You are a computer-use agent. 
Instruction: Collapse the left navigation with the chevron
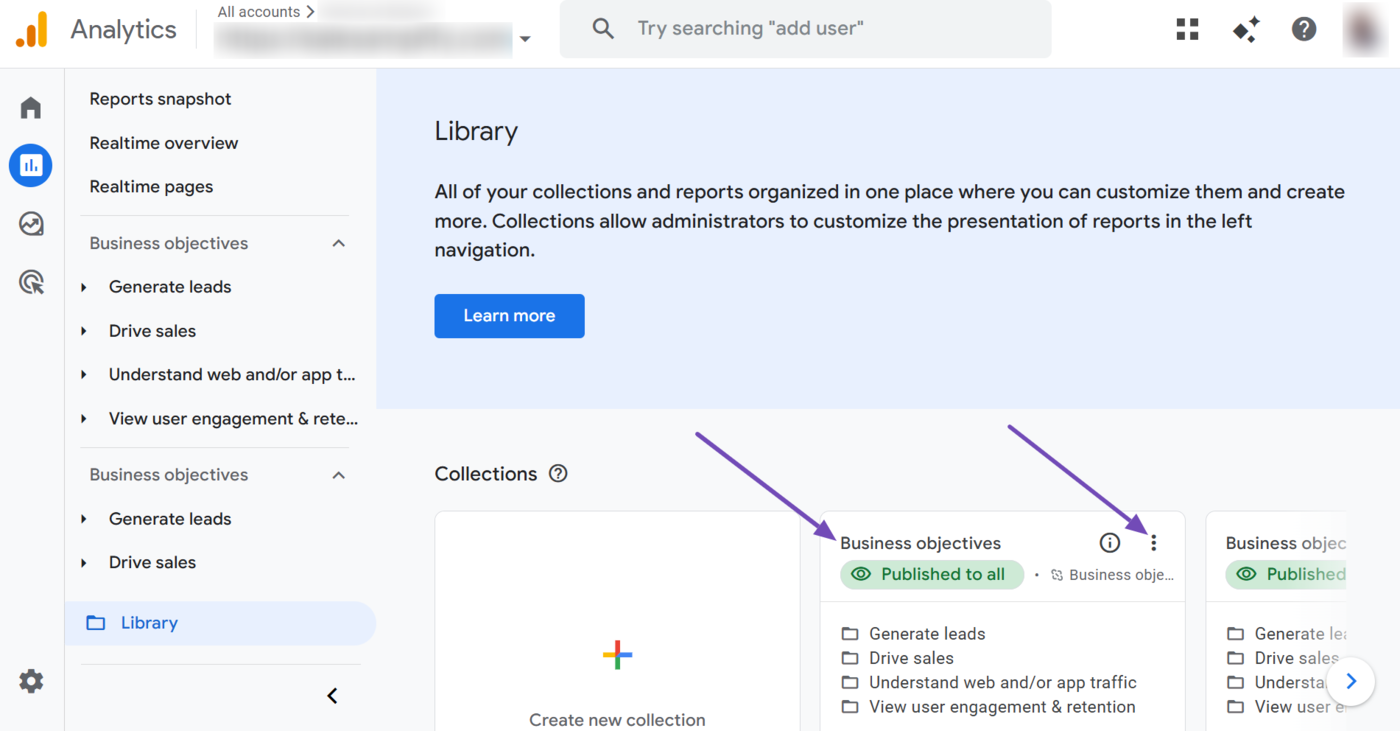tap(331, 695)
